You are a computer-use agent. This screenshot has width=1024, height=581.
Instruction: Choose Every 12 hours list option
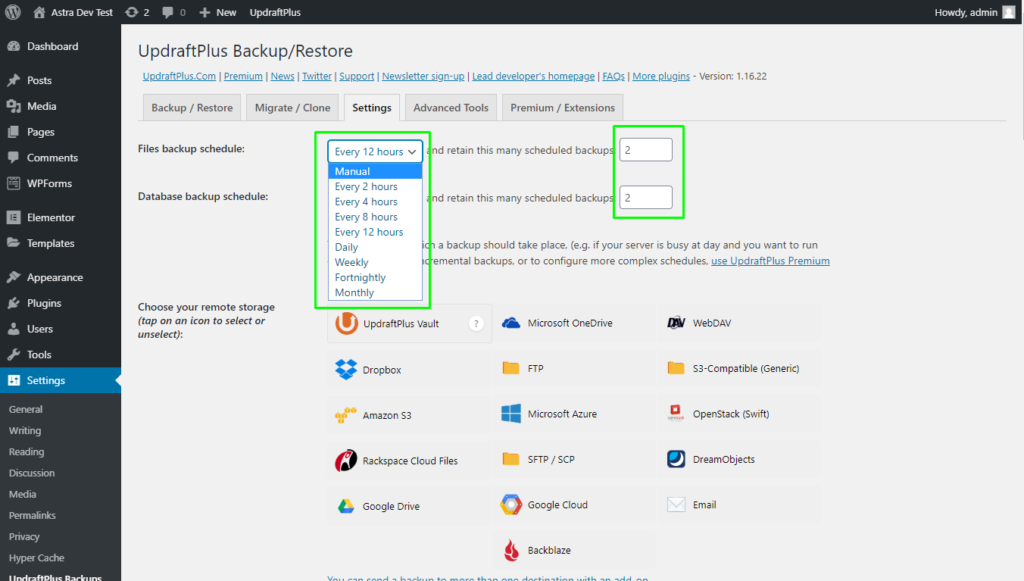tap(375, 232)
